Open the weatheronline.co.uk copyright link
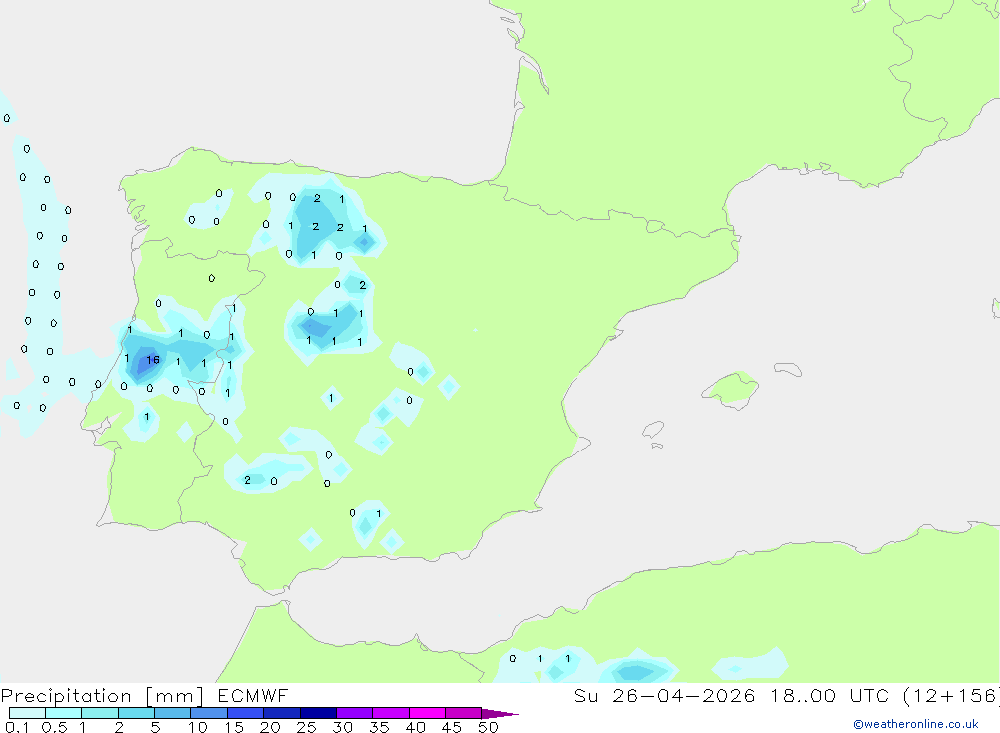 (916, 724)
